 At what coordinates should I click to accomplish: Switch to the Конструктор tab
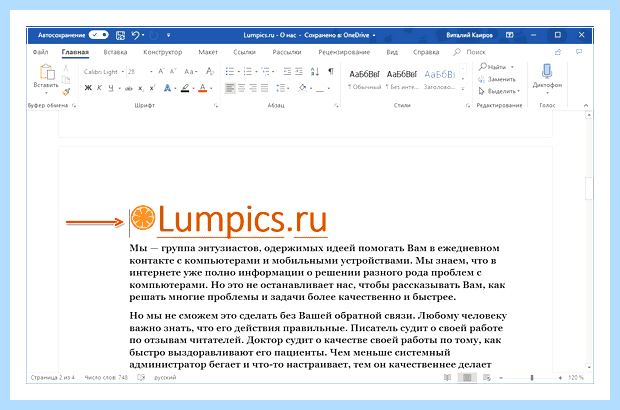click(163, 52)
